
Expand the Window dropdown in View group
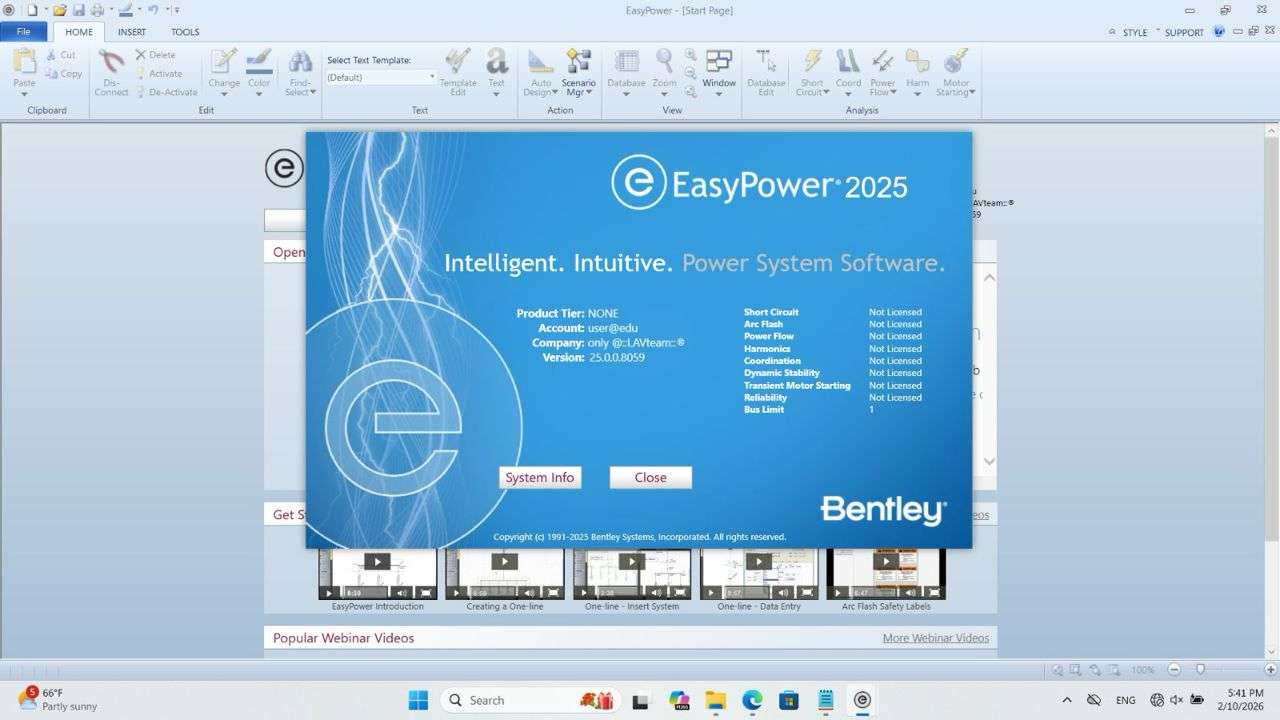719,94
